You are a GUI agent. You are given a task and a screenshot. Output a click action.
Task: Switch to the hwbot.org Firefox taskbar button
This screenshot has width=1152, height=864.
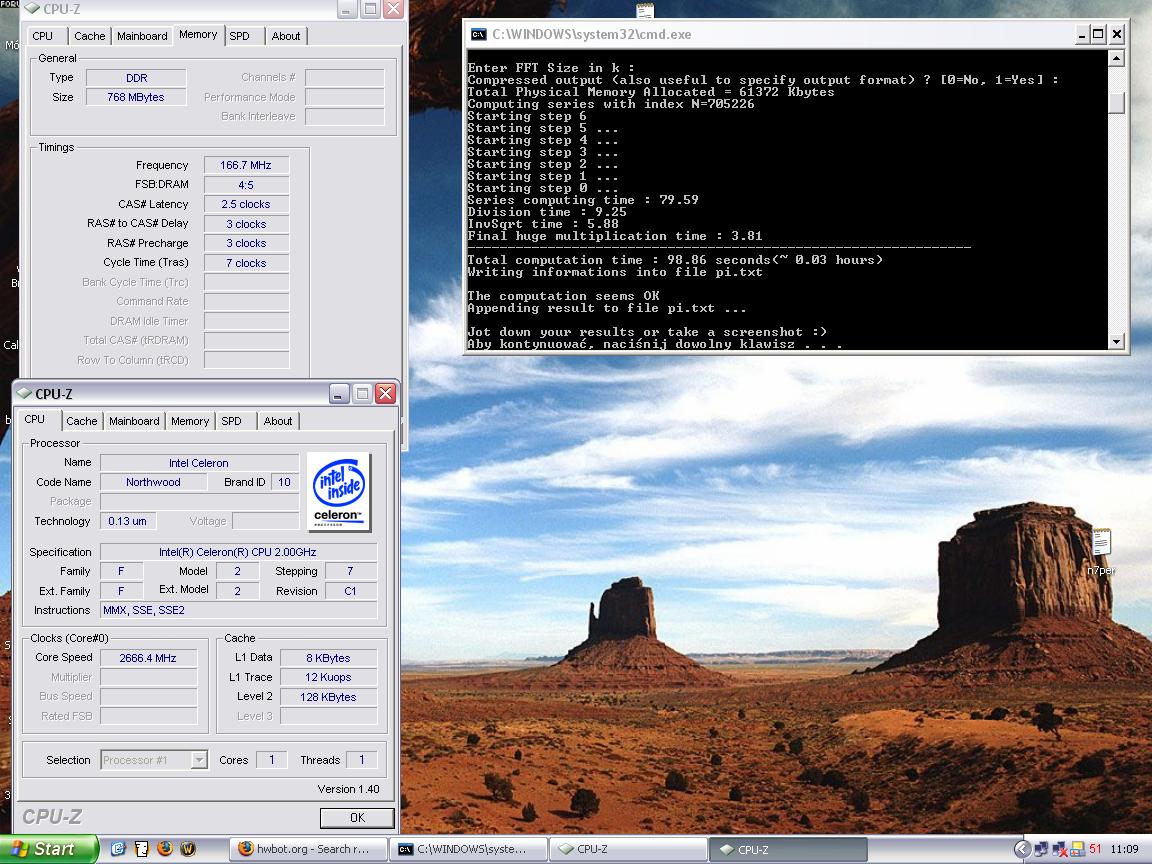[307, 849]
